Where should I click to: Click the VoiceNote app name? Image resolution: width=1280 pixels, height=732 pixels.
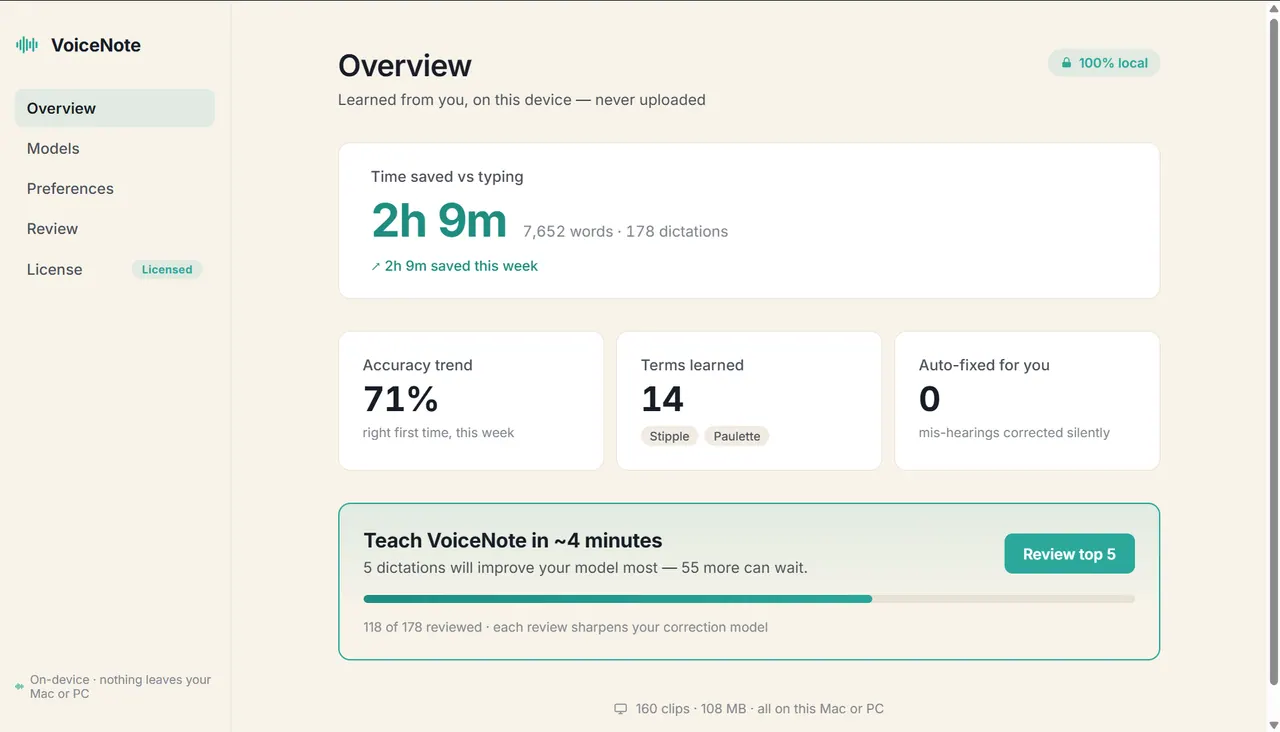(x=96, y=45)
